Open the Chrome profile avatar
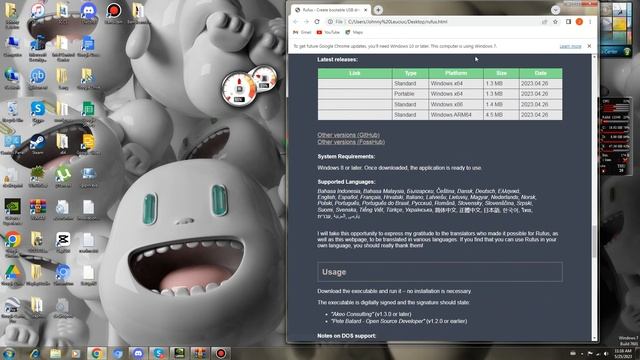This screenshot has width=640, height=360. tap(579, 22)
